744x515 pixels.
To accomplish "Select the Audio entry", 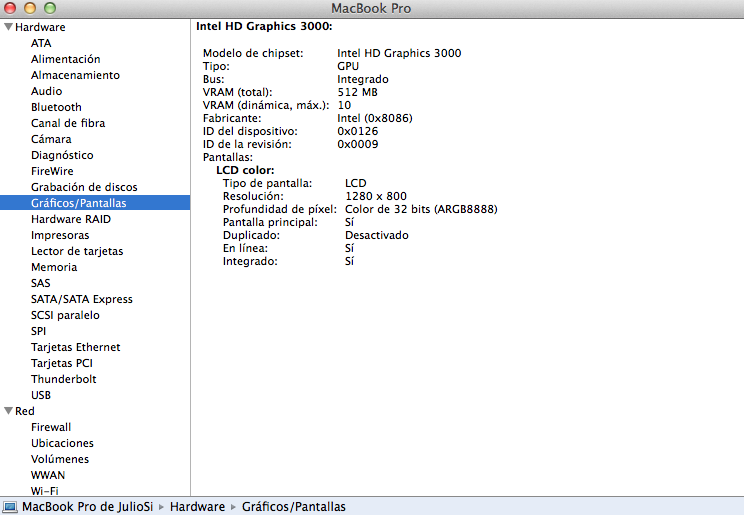I will [x=46, y=91].
